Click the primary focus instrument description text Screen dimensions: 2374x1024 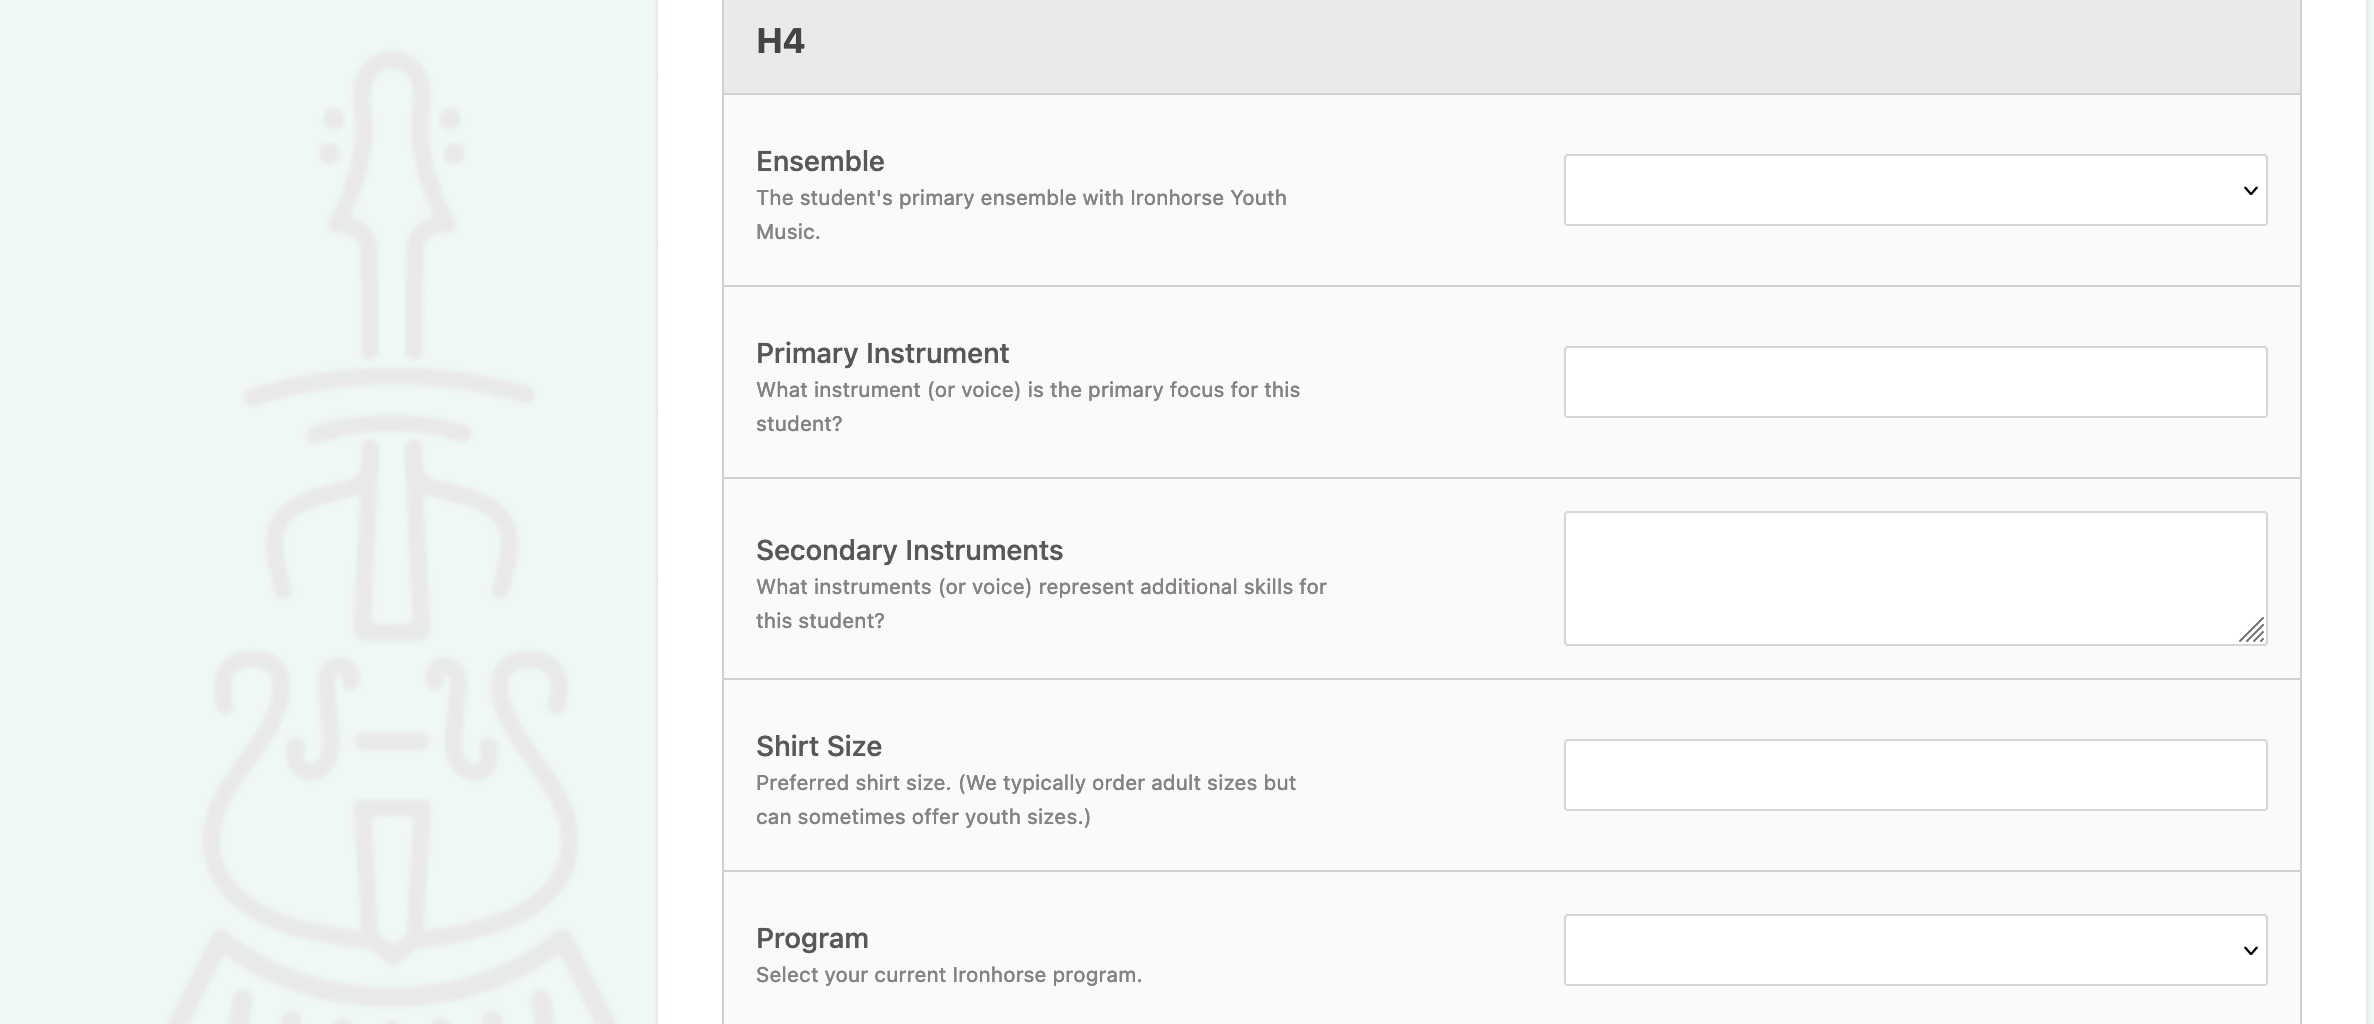point(1028,406)
